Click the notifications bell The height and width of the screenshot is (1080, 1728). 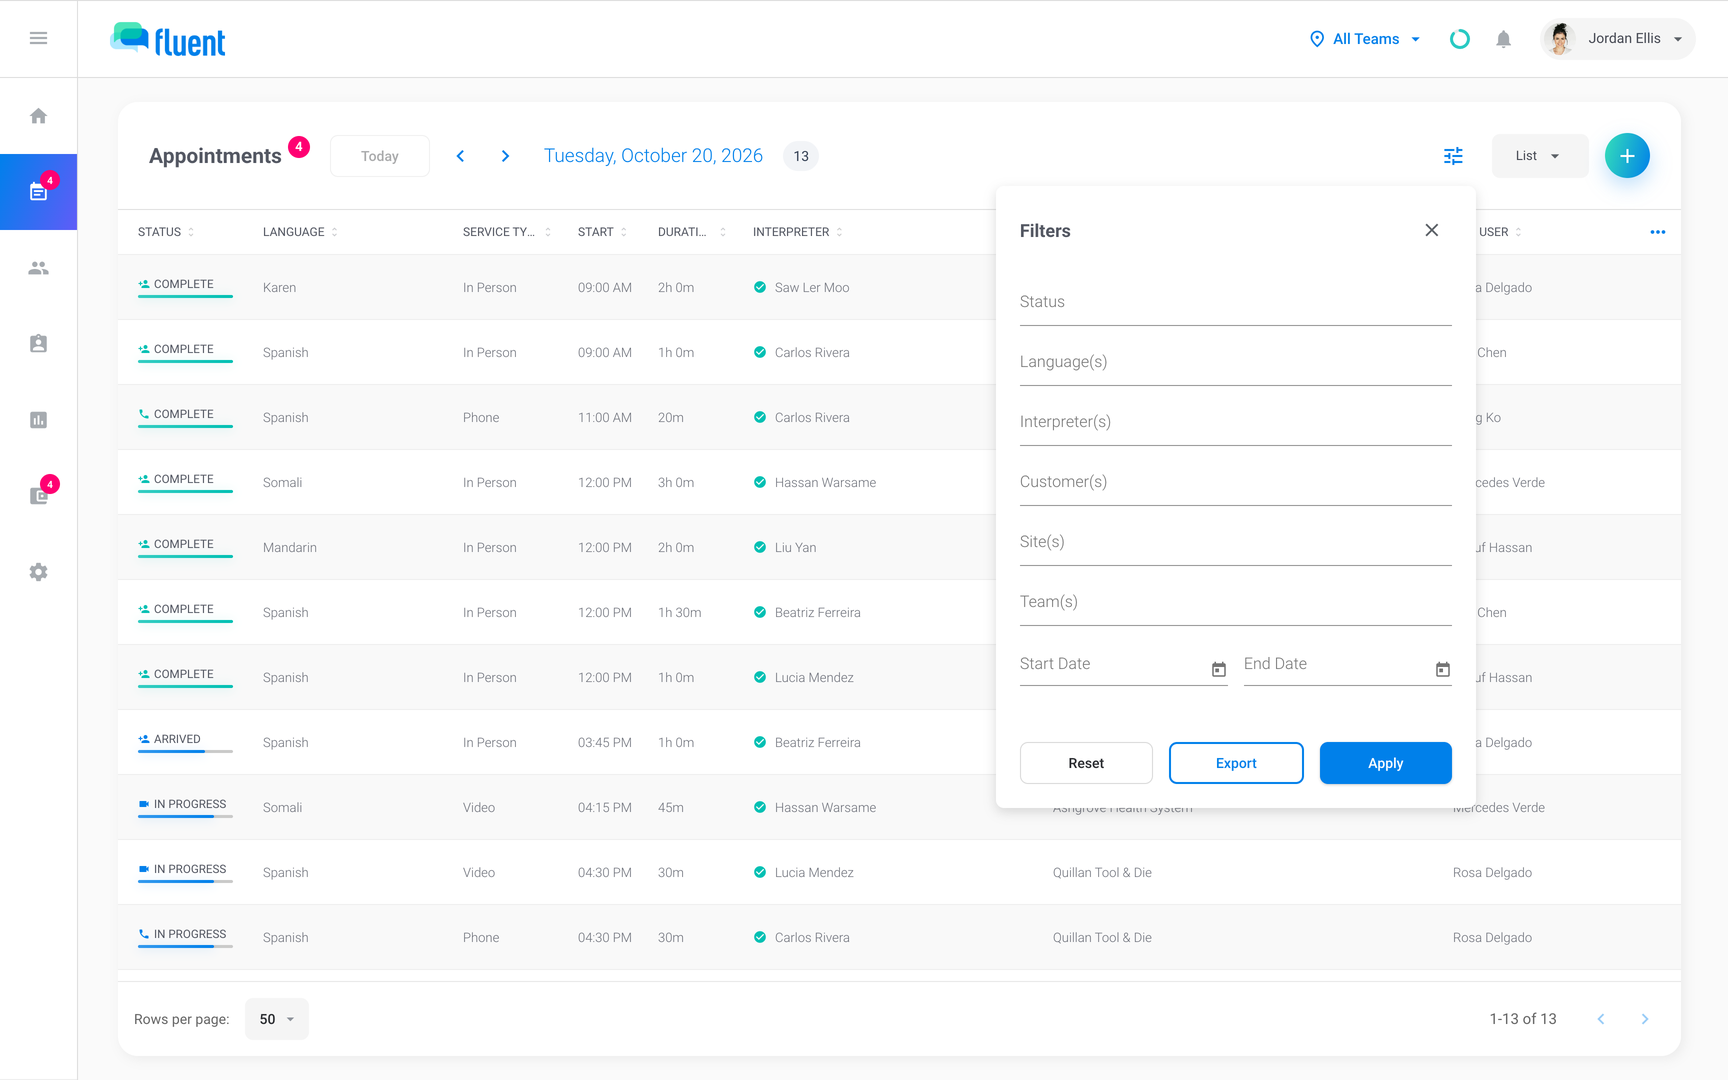point(1503,39)
